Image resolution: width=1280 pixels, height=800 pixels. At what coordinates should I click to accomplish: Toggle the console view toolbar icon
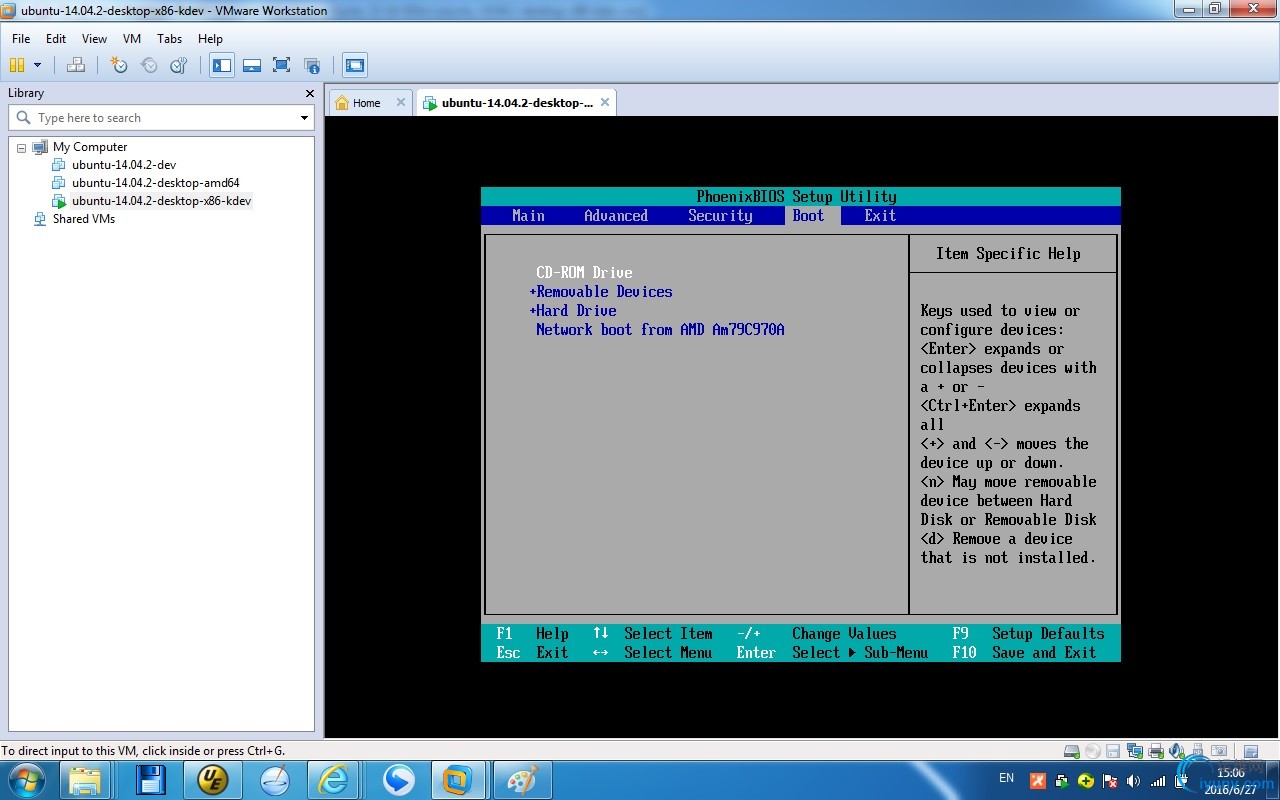[x=354, y=65]
